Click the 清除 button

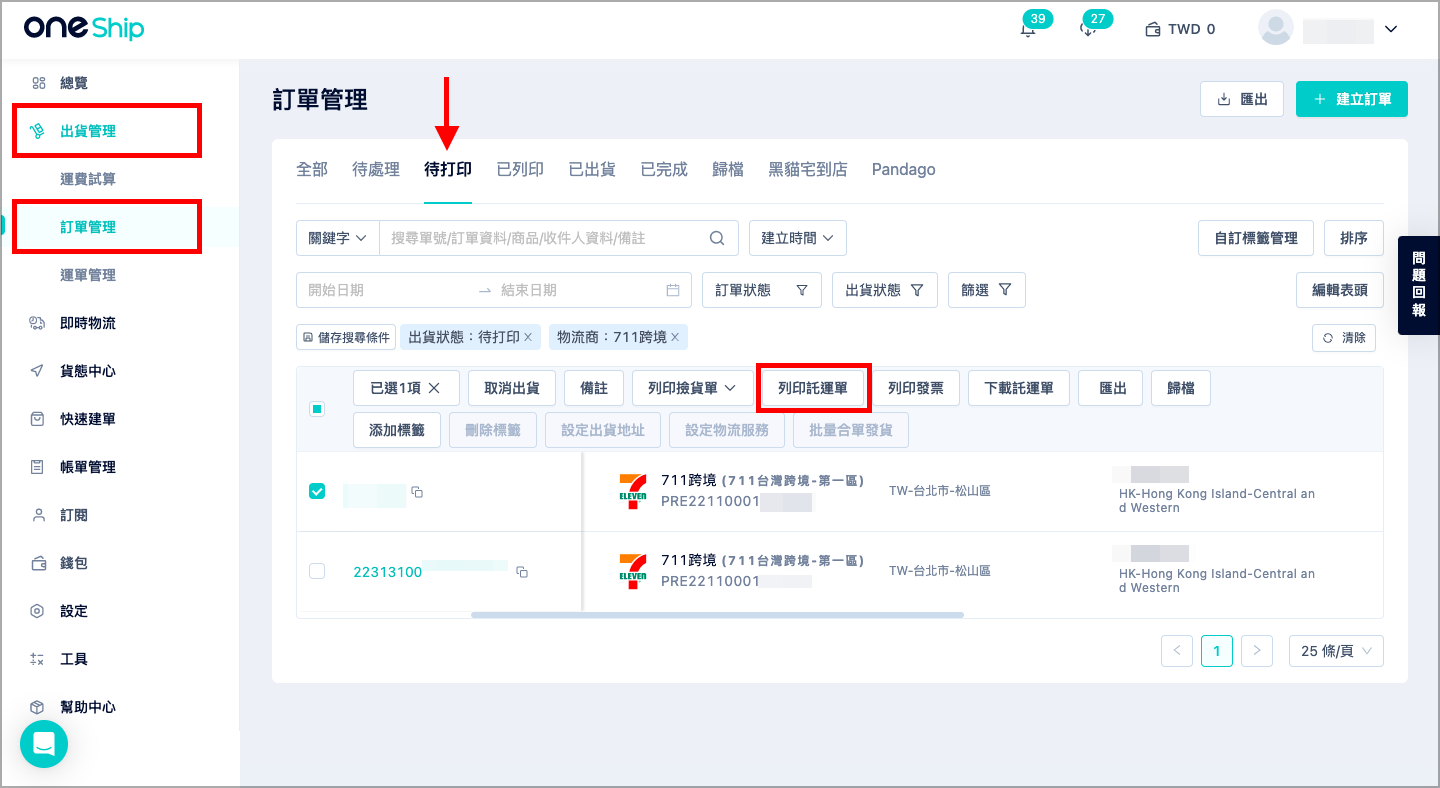[1344, 338]
